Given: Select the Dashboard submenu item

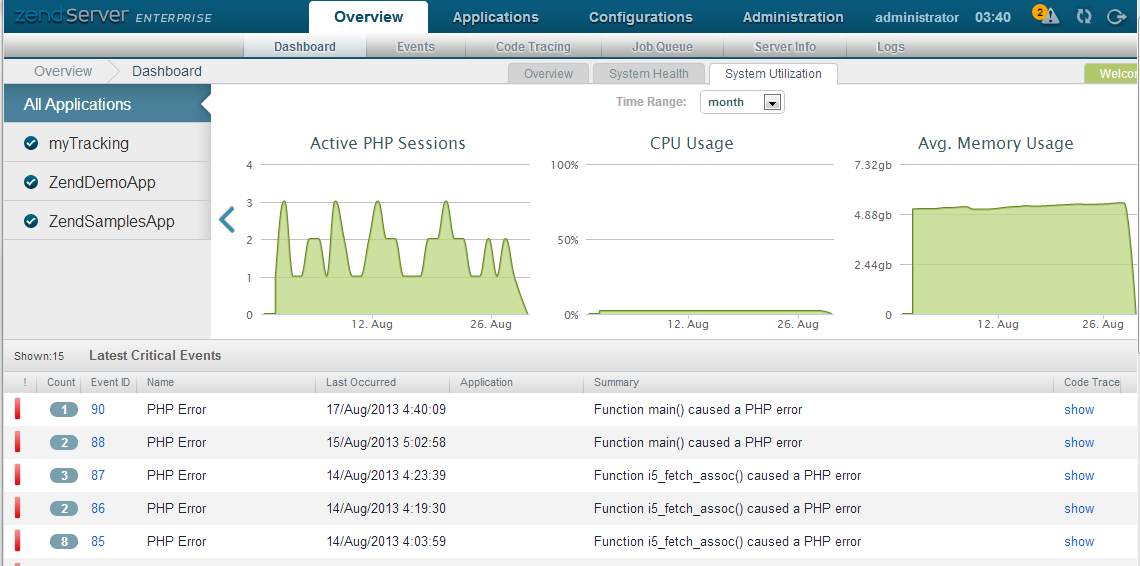Looking at the screenshot, I should pos(305,47).
